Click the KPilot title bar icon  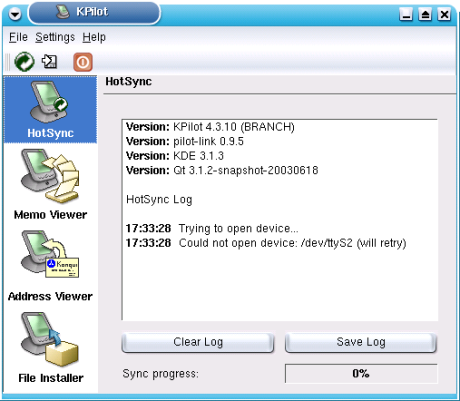click(x=62, y=11)
